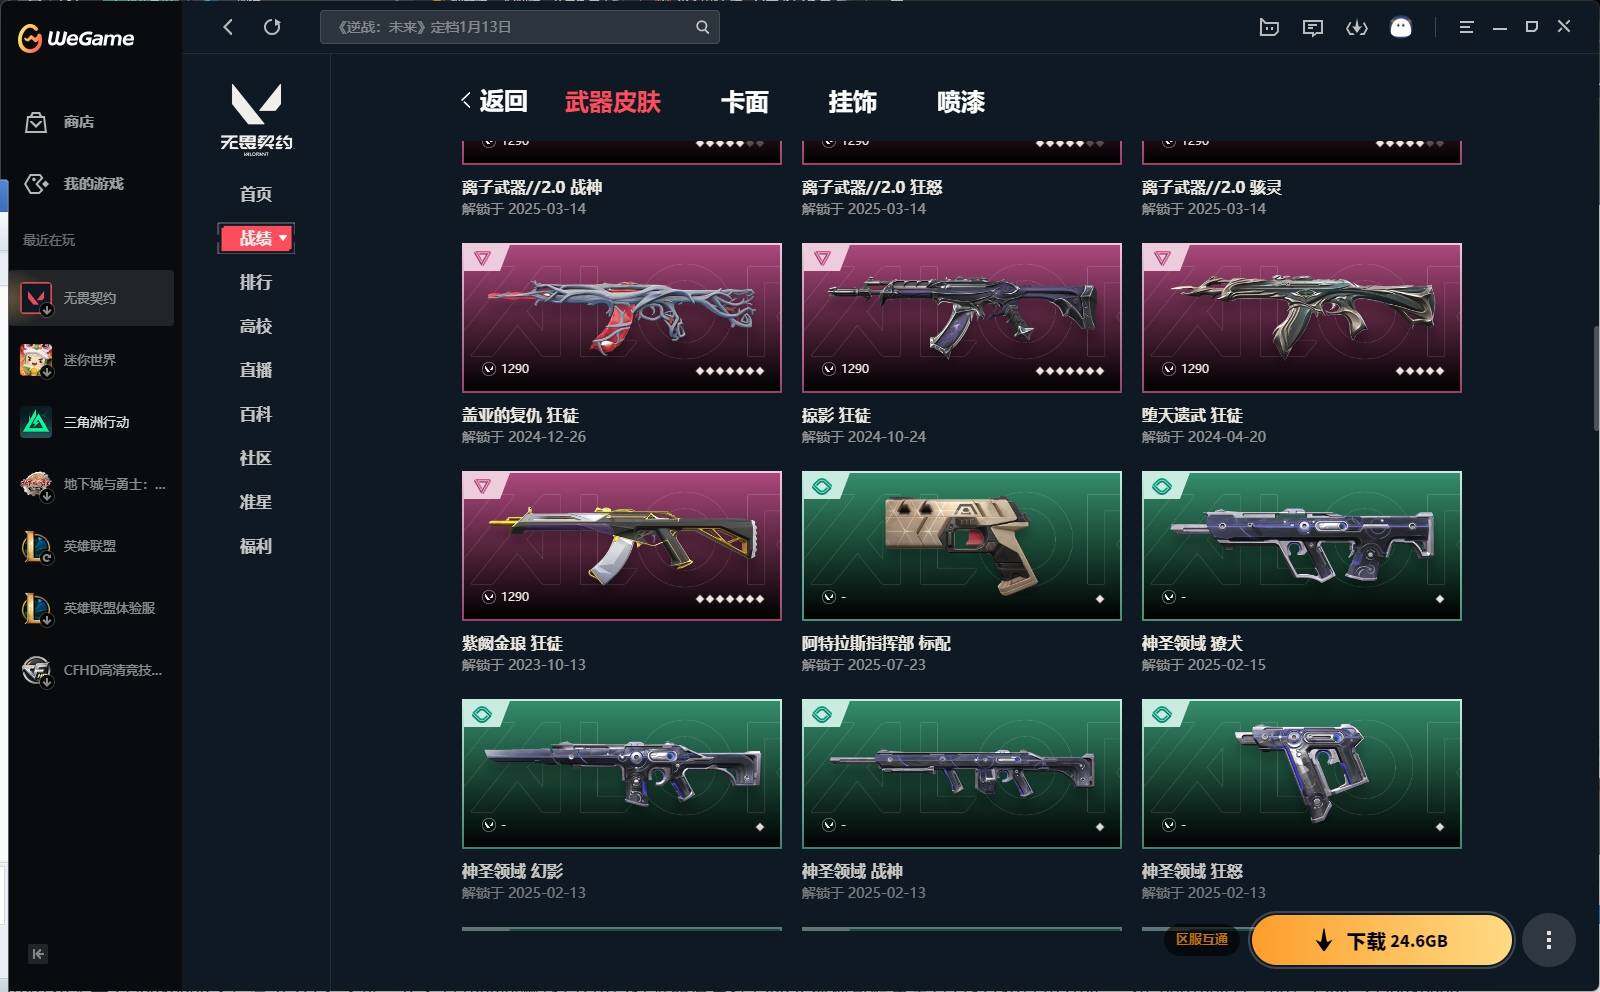
Task: Open the download manager icon in title bar
Action: [1357, 27]
